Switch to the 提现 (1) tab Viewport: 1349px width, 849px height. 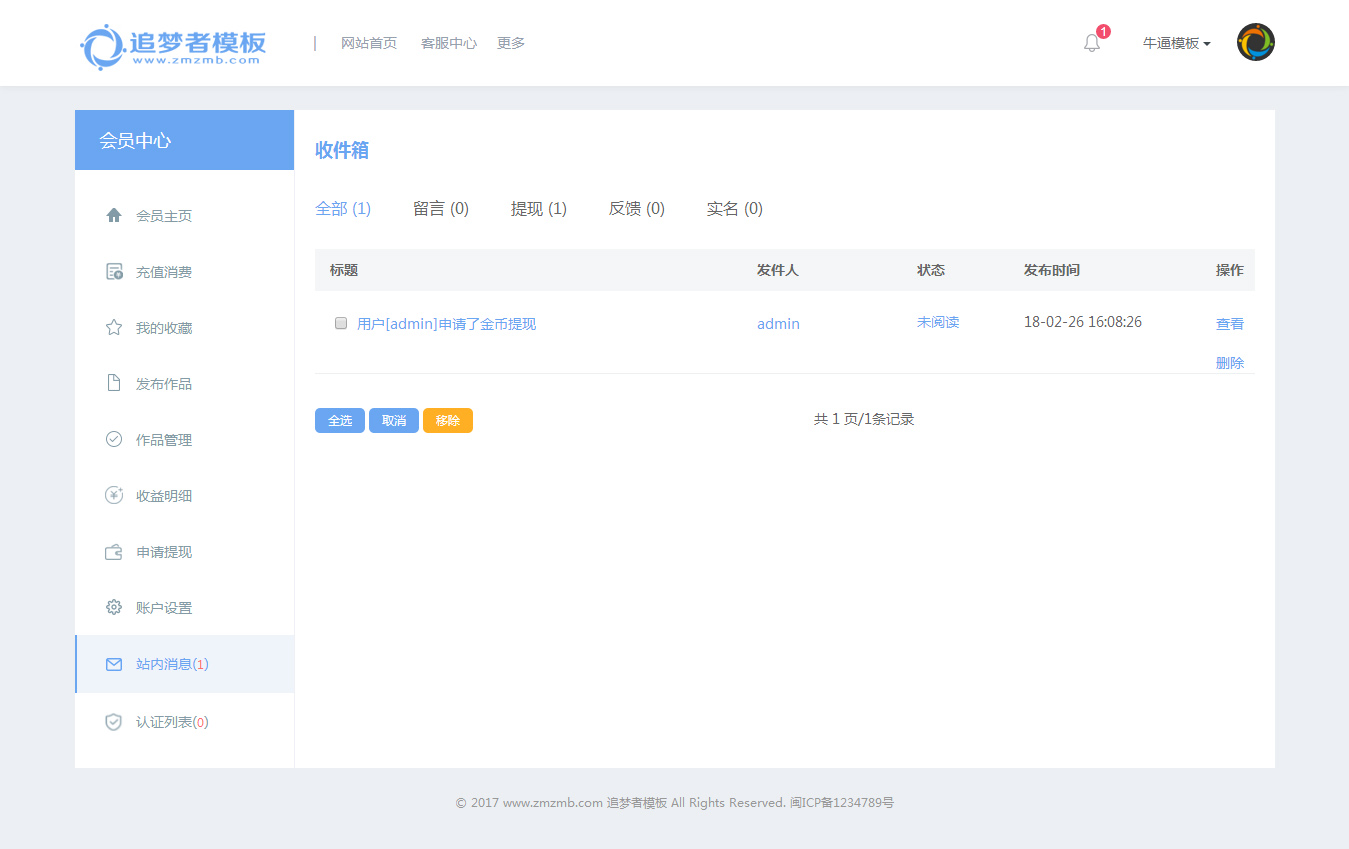click(538, 209)
